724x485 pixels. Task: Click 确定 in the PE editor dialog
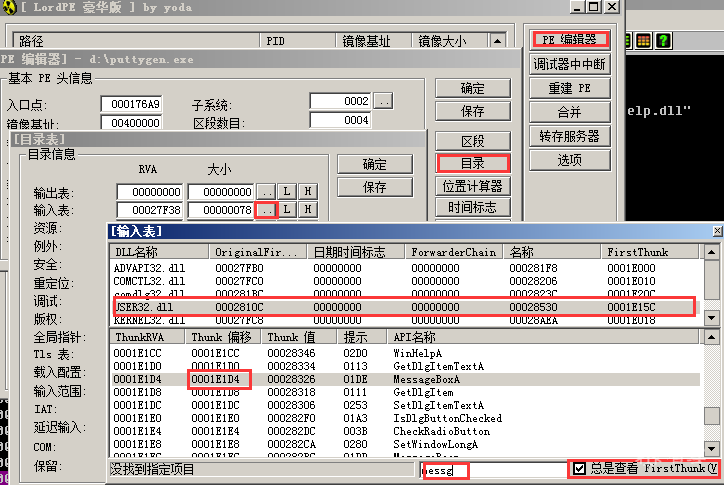tap(473, 88)
